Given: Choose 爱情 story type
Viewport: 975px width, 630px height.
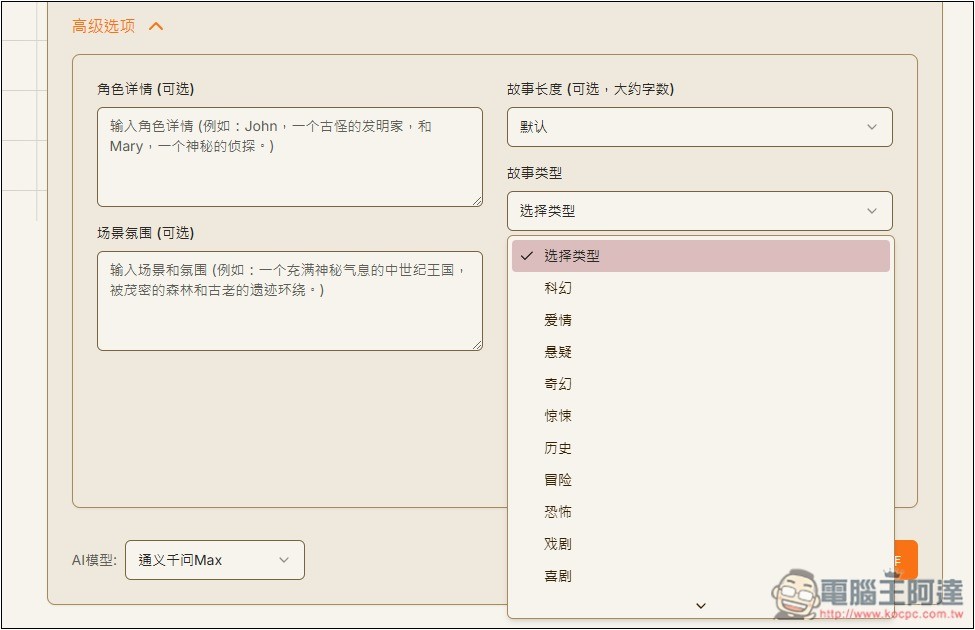Looking at the screenshot, I should click(701, 320).
